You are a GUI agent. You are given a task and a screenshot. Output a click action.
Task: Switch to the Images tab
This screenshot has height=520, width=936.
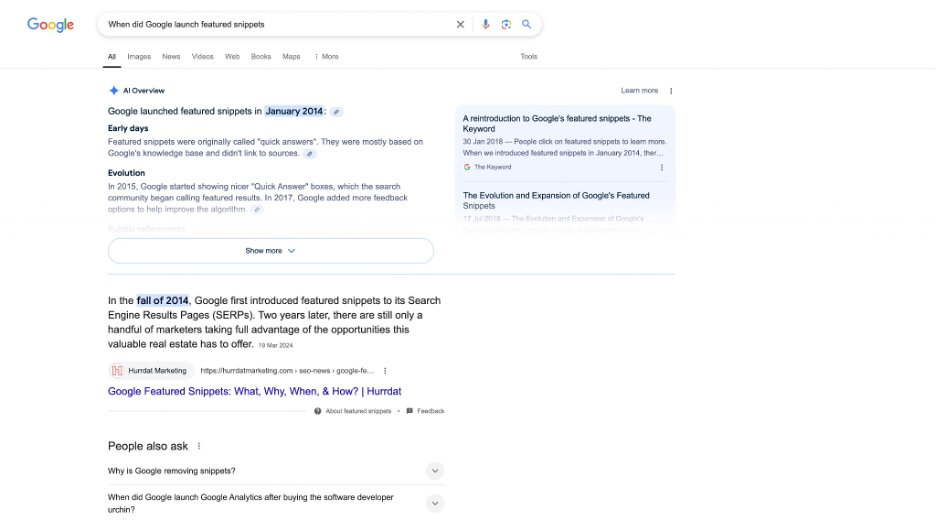coord(139,57)
